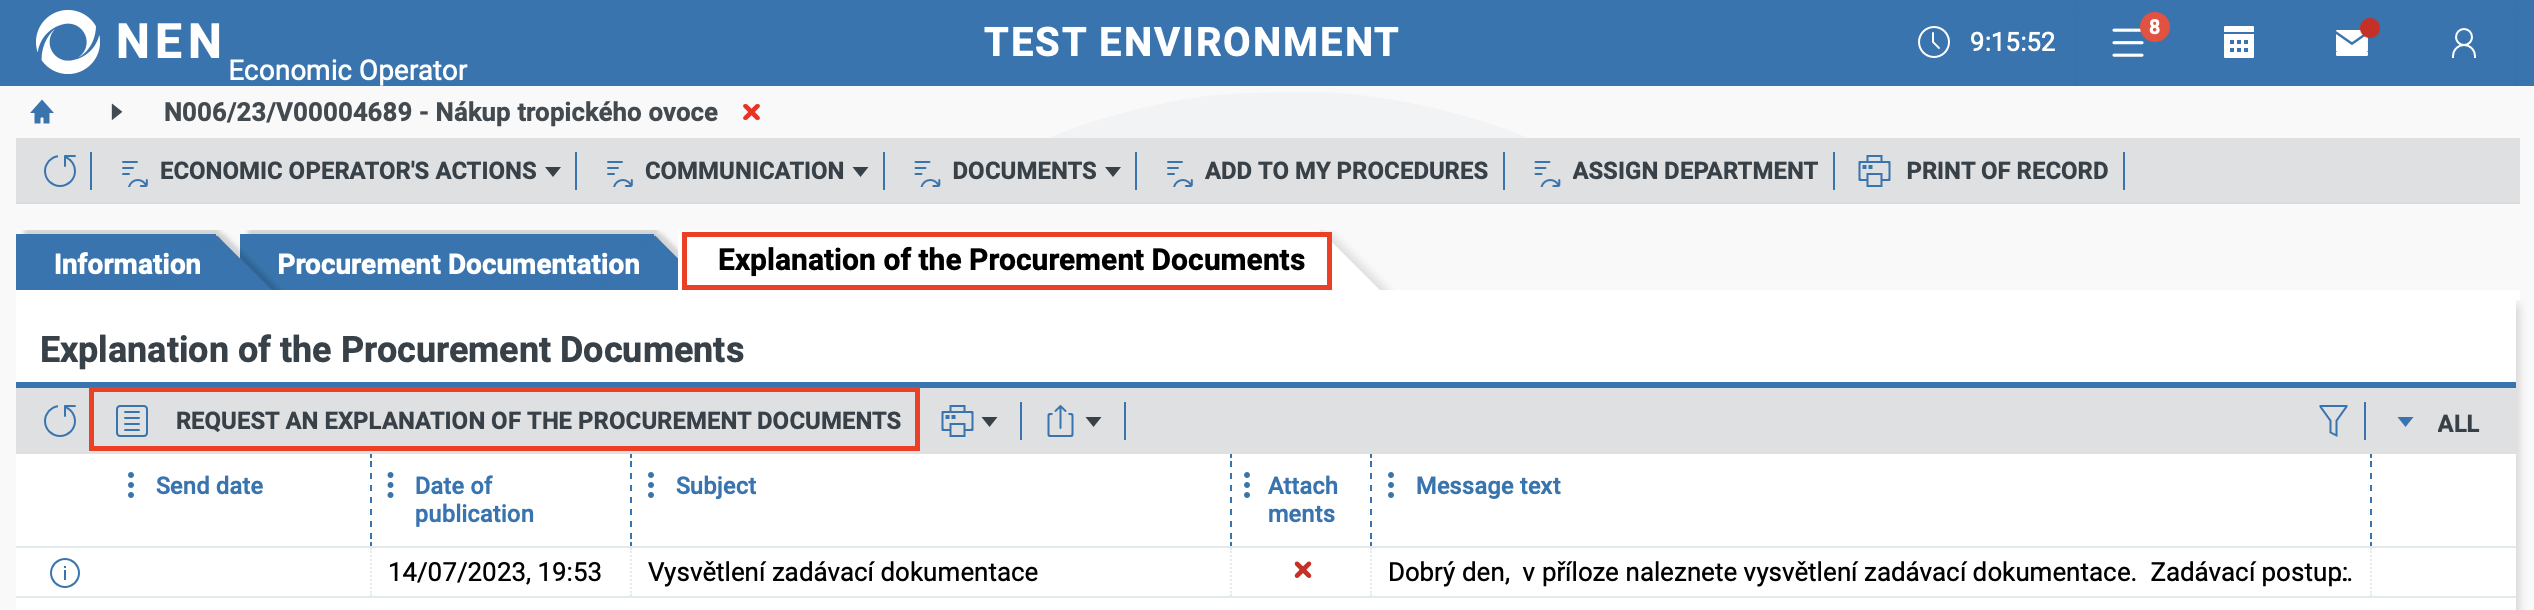Screen dimensions: 2534x610
Task: Open the print dropdown in list toolbar
Action: pyautogui.click(x=968, y=421)
